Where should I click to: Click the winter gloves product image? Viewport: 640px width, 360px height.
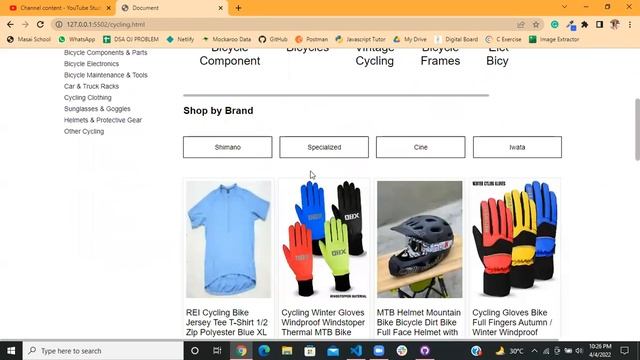click(x=324, y=239)
